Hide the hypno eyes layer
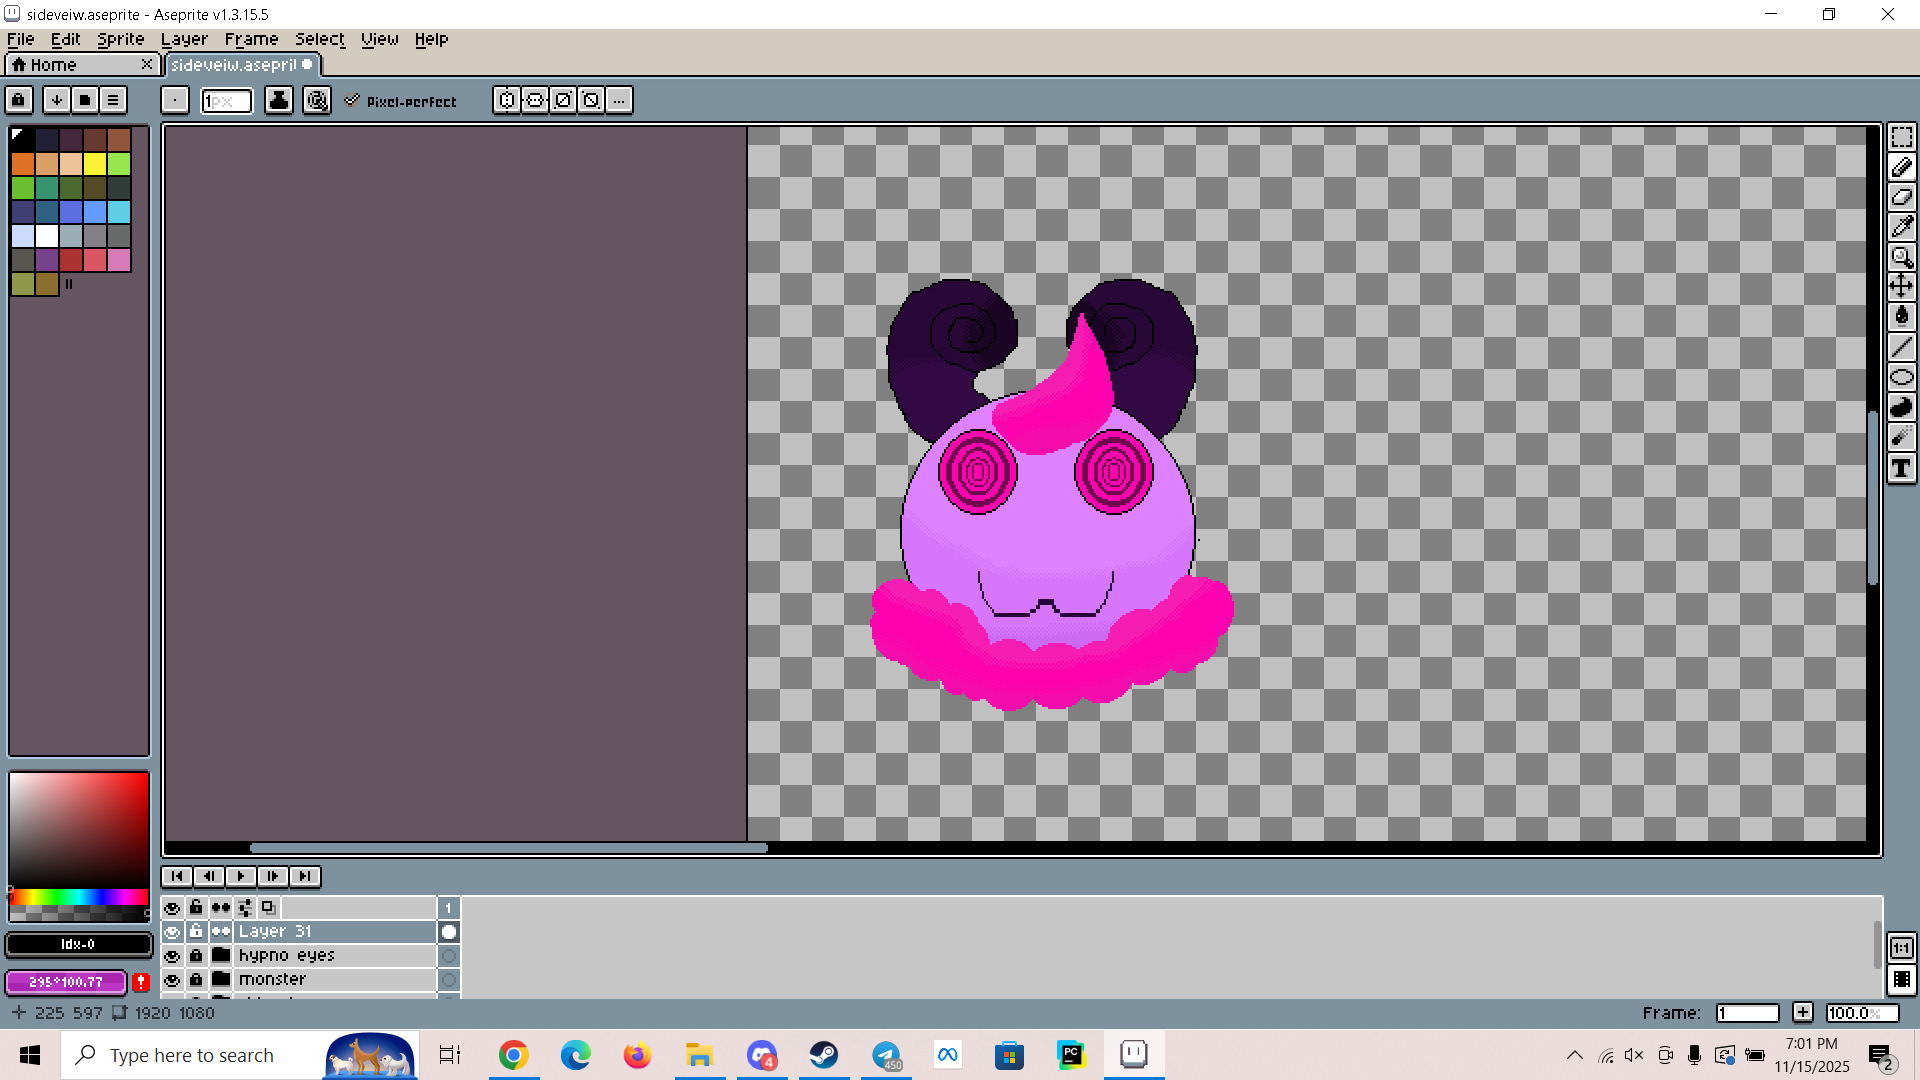The width and height of the screenshot is (1920, 1080). pyautogui.click(x=172, y=956)
